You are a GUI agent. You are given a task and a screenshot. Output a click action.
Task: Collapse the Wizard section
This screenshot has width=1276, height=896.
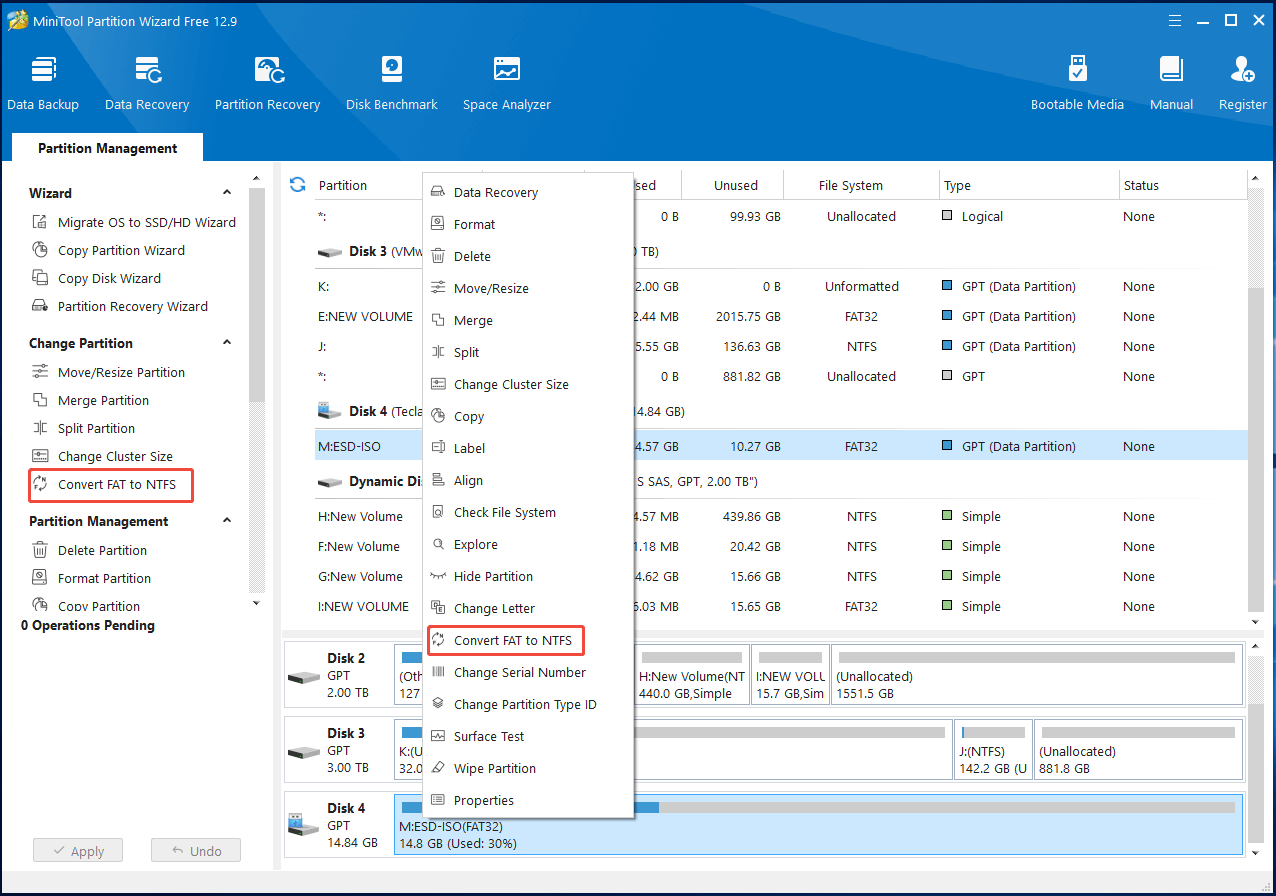coord(227,193)
